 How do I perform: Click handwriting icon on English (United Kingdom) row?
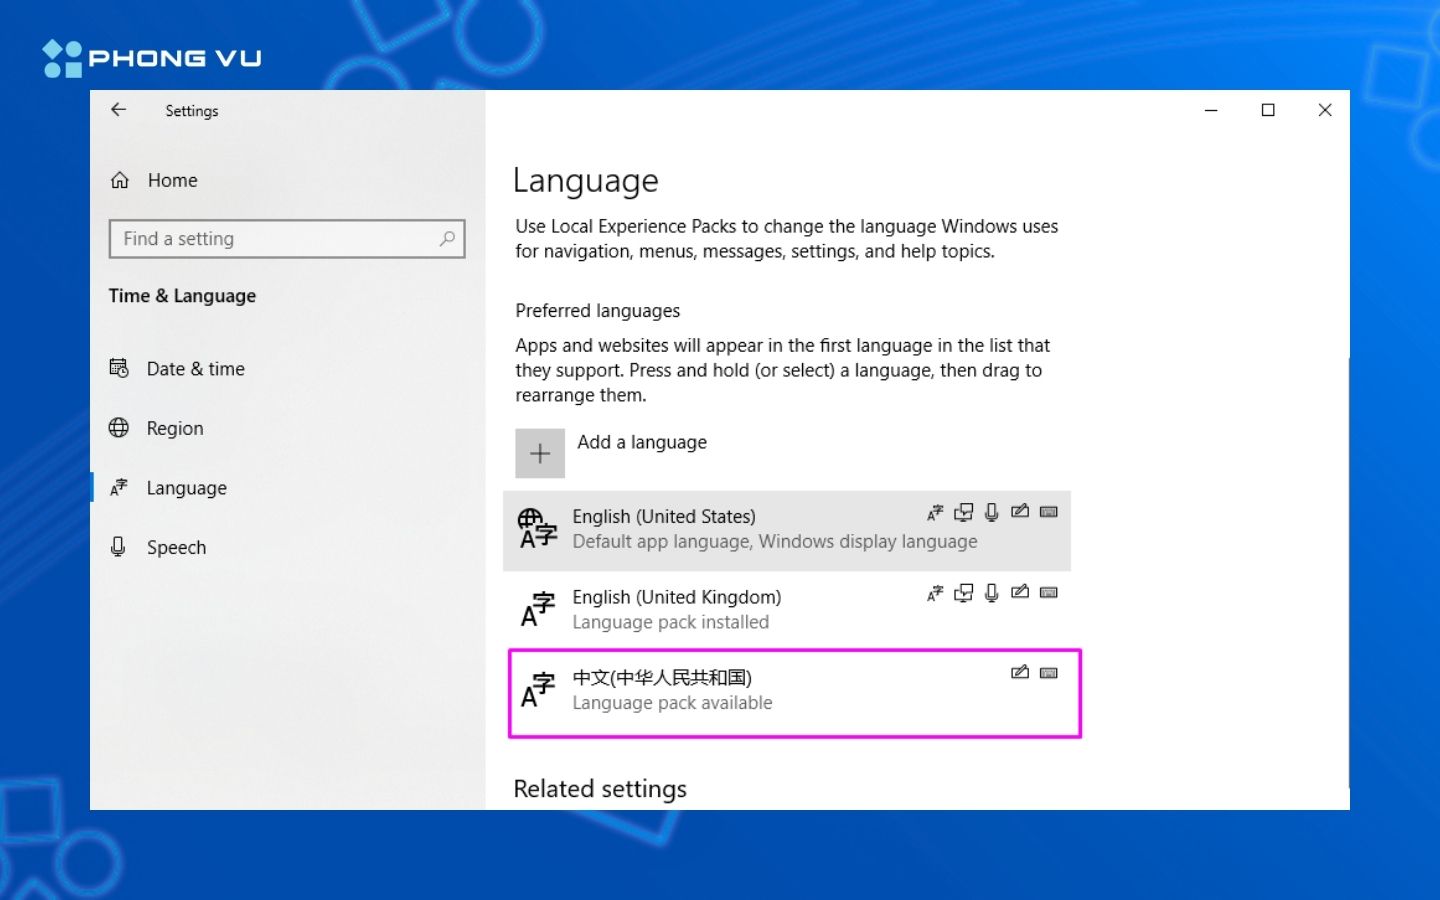tap(1020, 592)
